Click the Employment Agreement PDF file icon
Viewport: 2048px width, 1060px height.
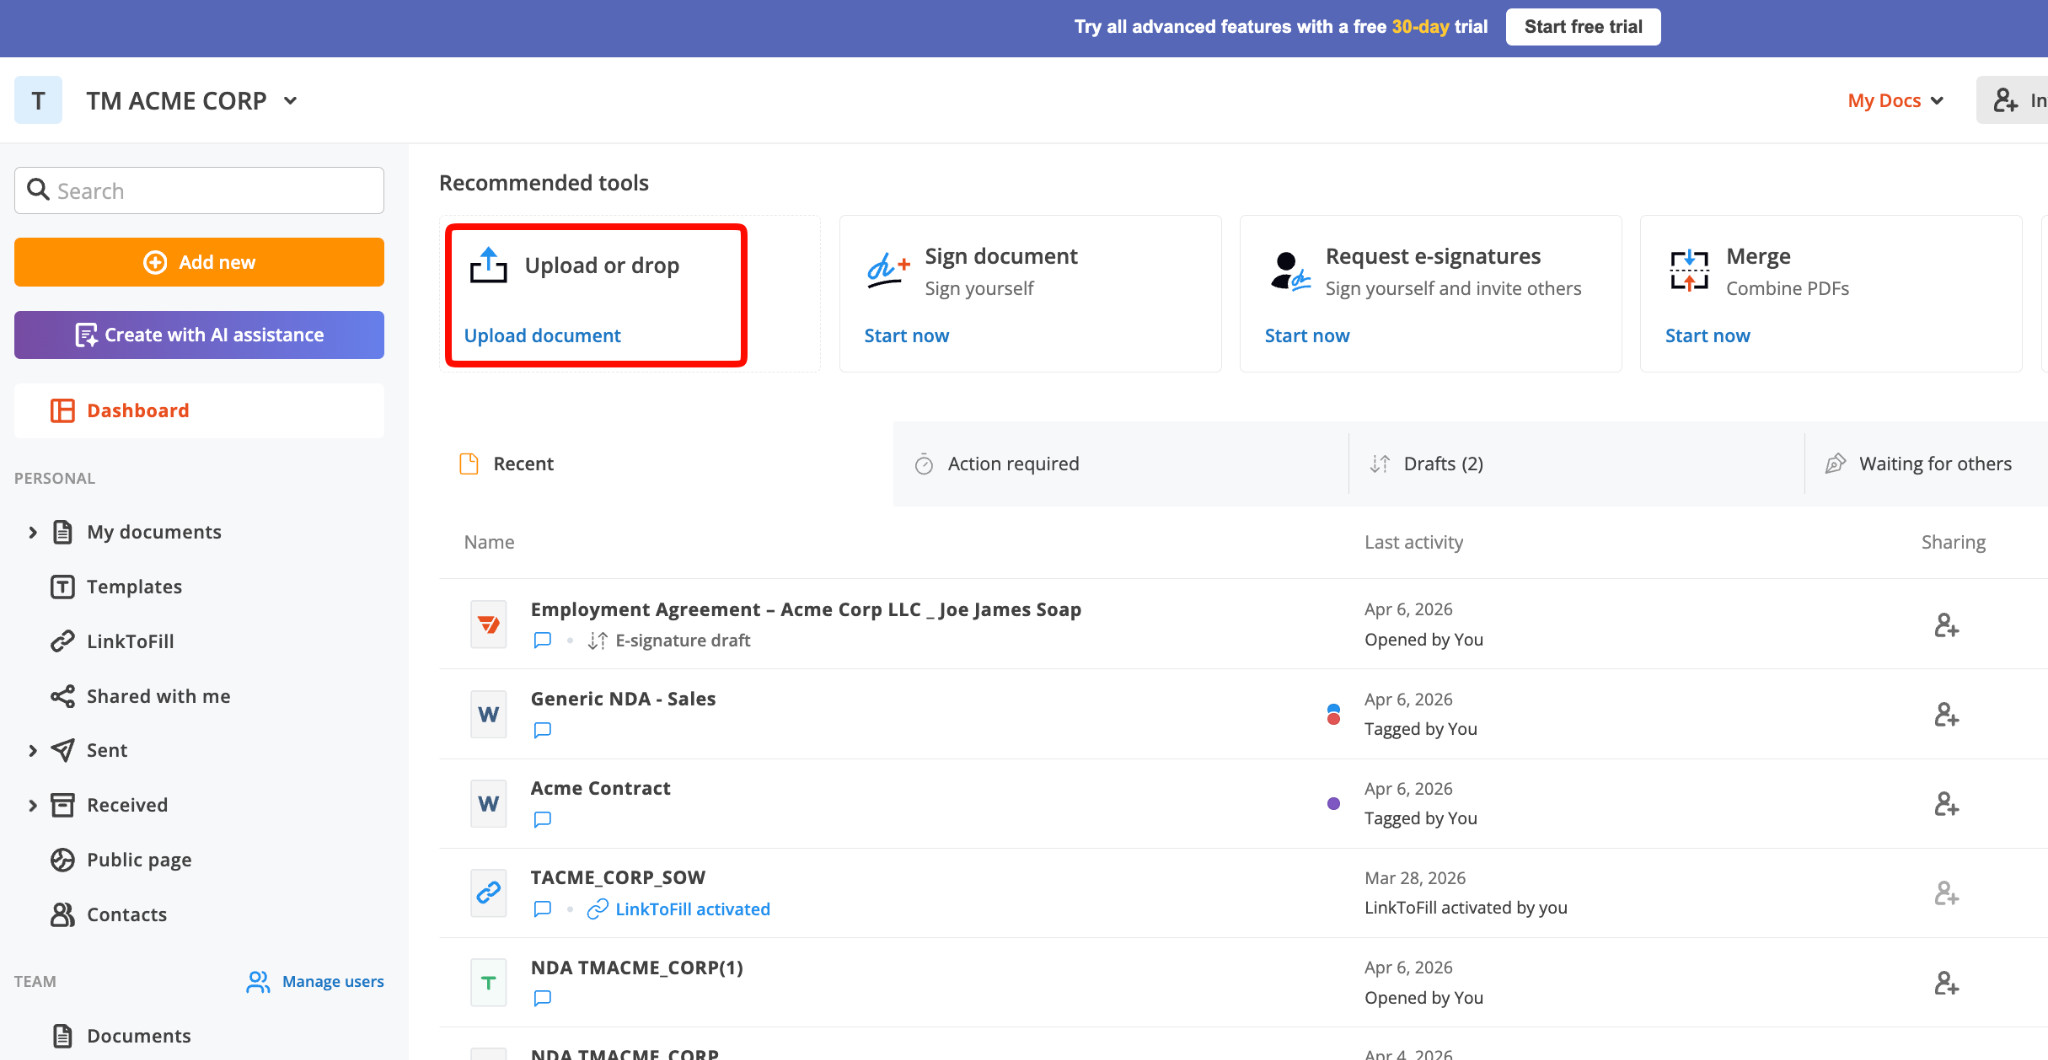[489, 624]
